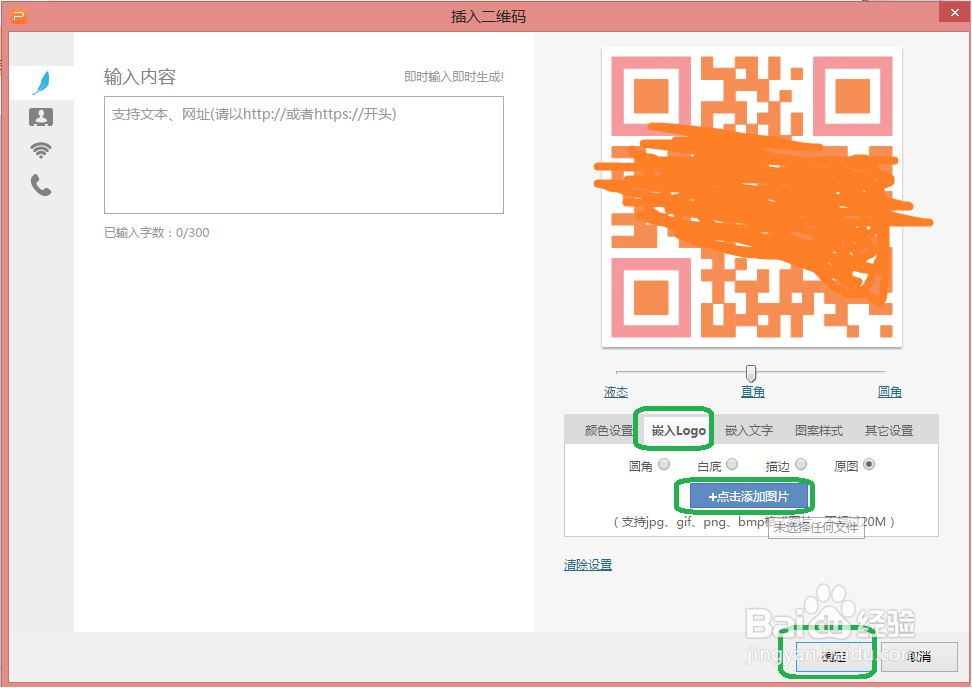Select the 白底 logo style radio
The width and height of the screenshot is (972, 688).
pos(732,464)
